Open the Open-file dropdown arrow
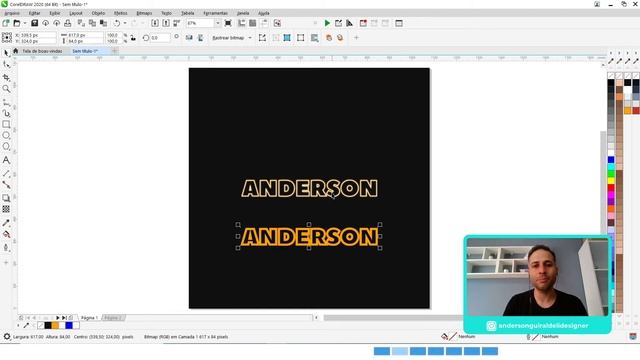 24,23
